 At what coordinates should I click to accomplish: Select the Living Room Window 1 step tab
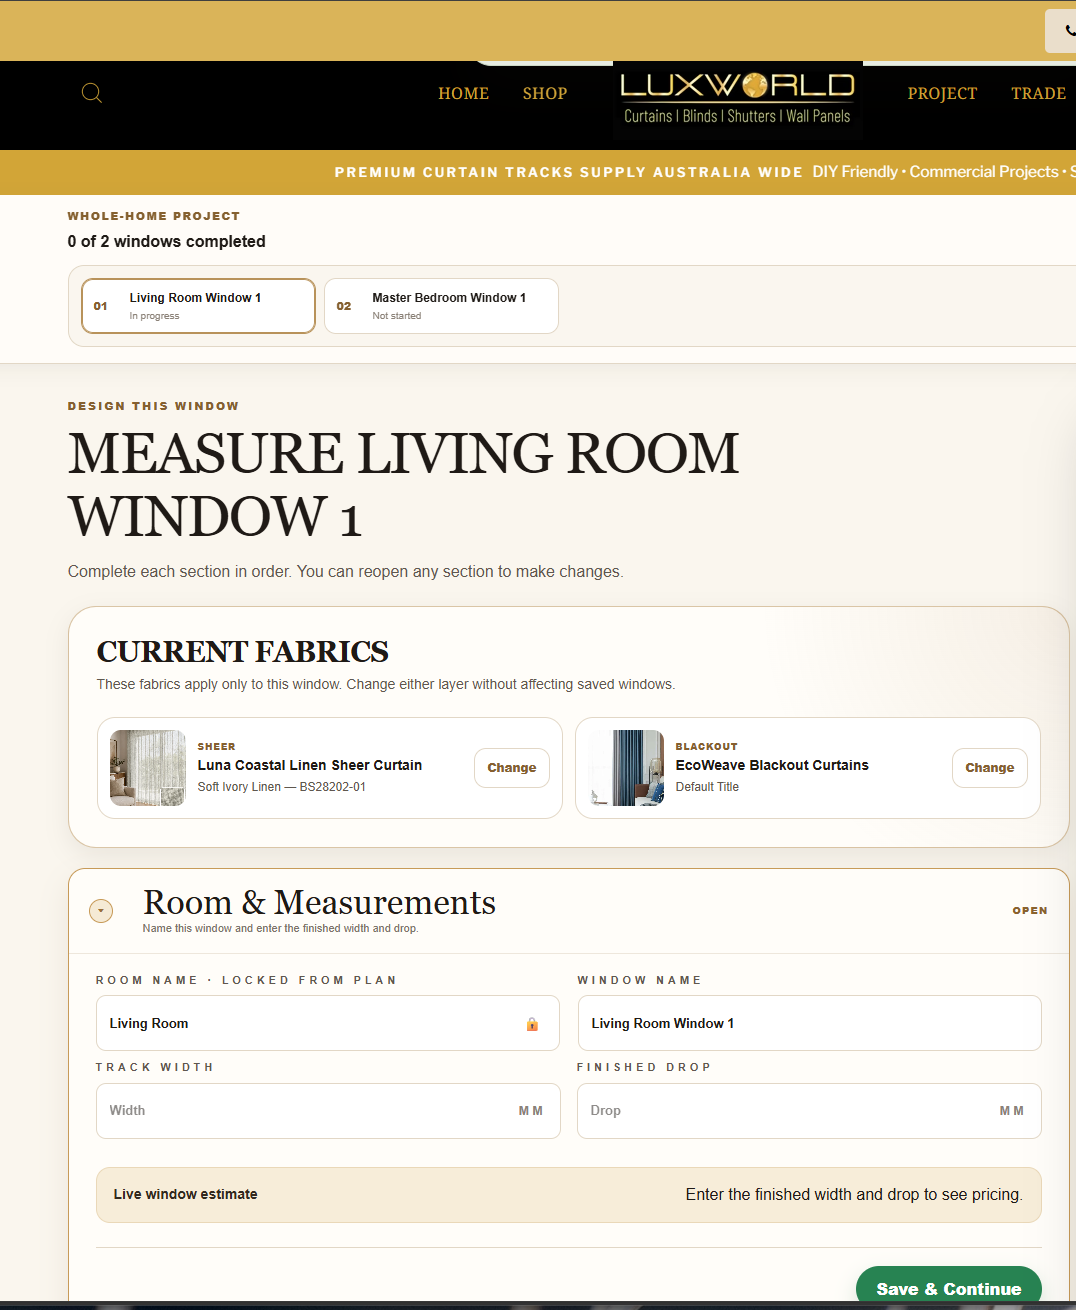click(198, 306)
